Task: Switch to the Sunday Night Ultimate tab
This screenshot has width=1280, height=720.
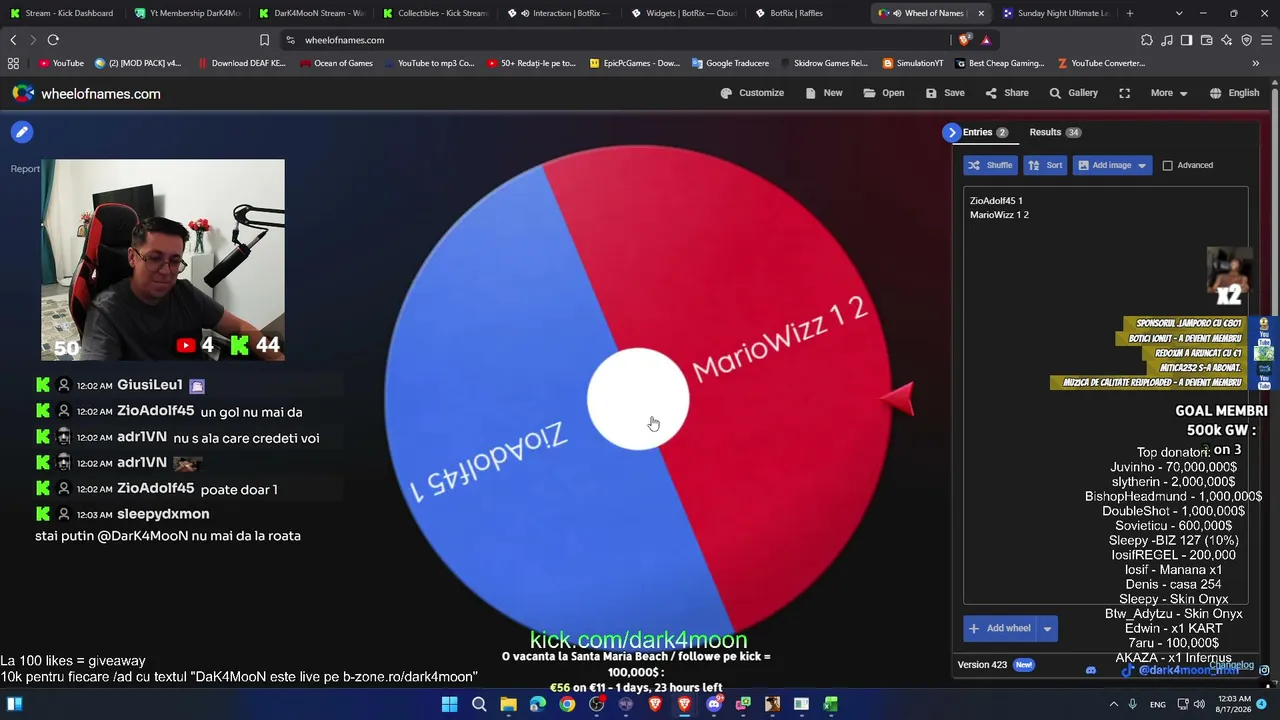Action: point(1055,13)
